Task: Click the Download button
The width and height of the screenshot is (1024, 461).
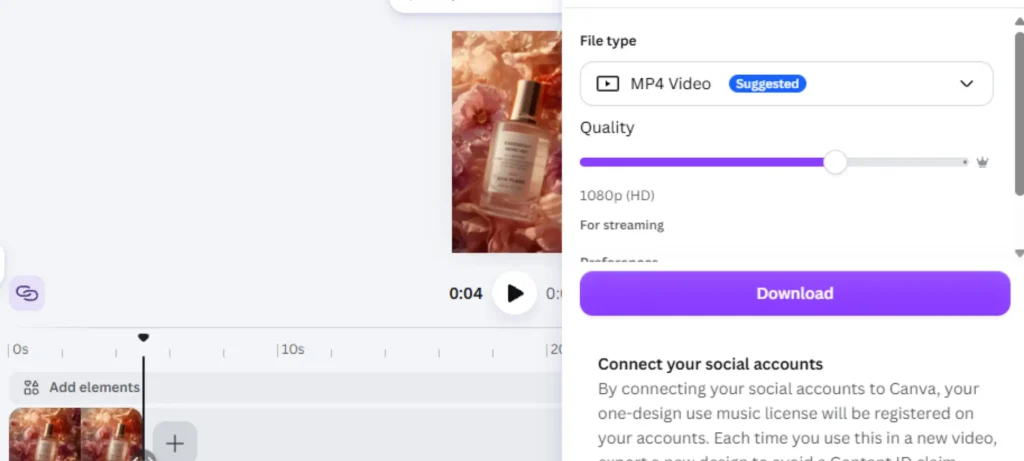Action: [795, 293]
